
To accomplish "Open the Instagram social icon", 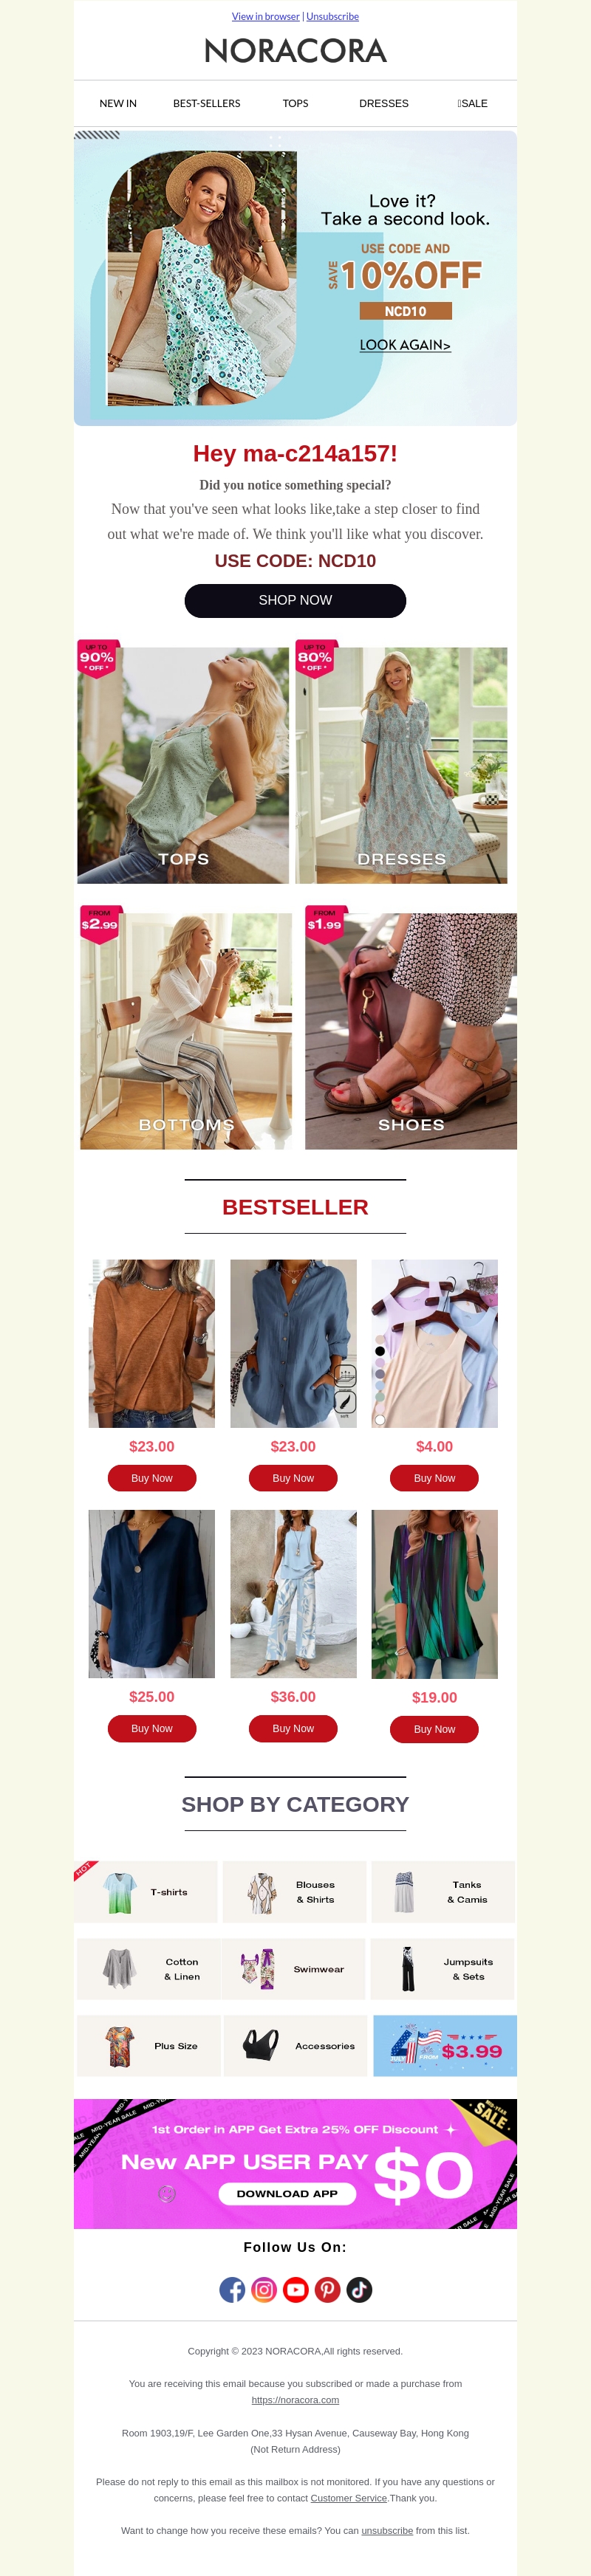I will coord(264,2289).
